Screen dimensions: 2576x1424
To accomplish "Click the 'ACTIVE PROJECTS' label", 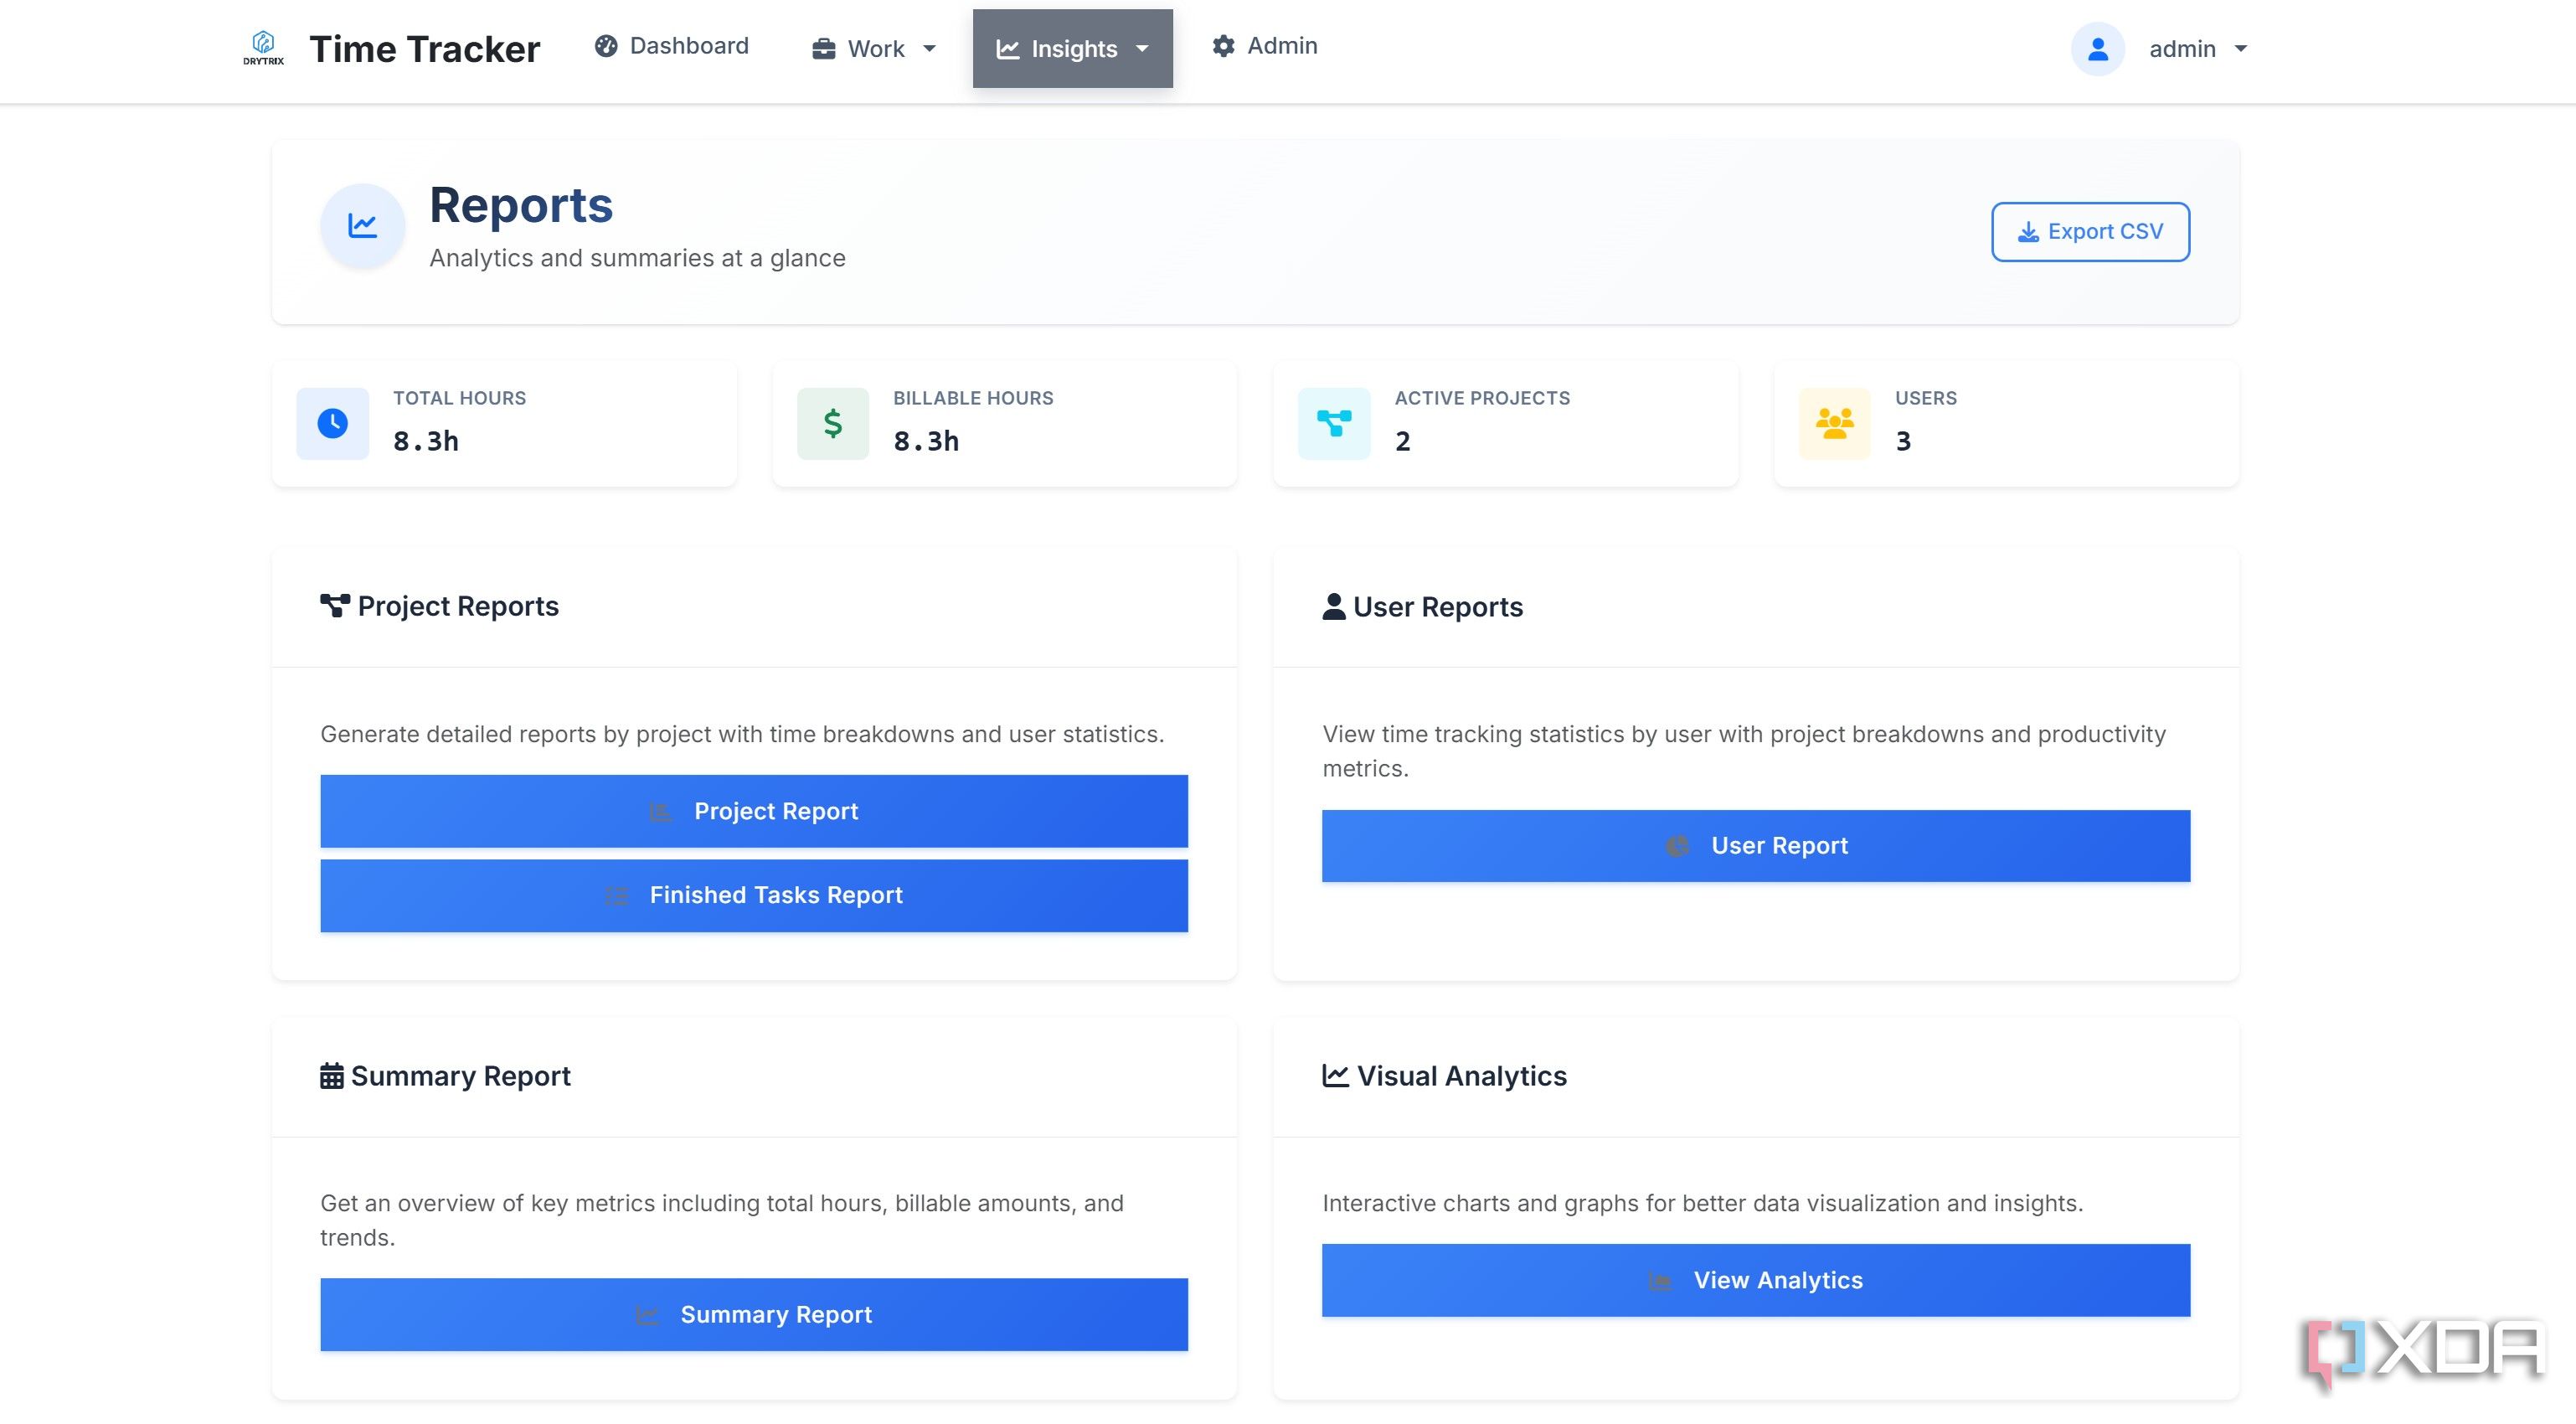I will tap(1482, 398).
